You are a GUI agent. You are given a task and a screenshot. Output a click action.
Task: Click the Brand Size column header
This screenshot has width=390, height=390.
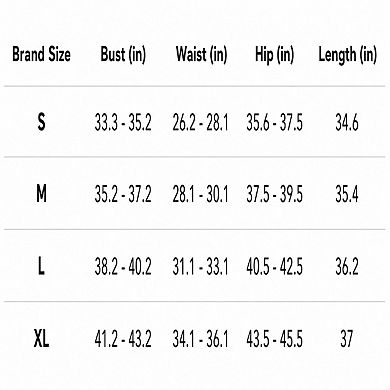(x=41, y=54)
